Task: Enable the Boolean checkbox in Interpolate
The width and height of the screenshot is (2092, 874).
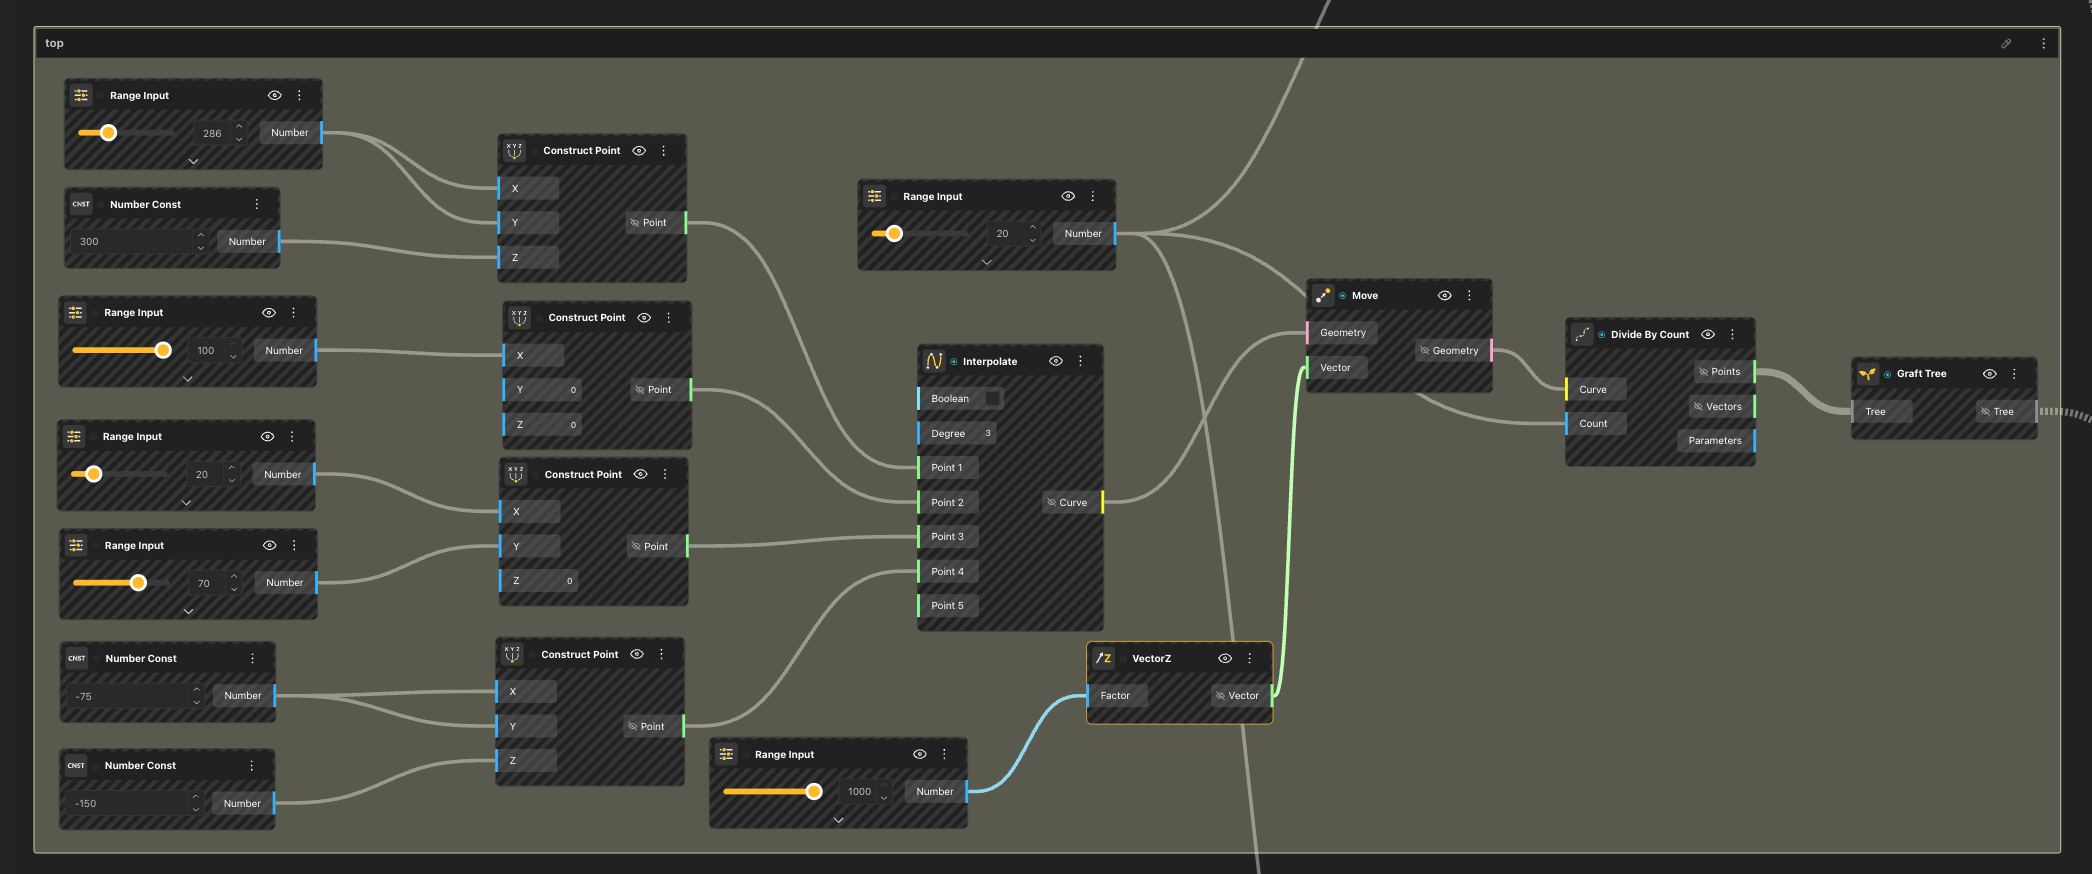Action: (x=992, y=398)
